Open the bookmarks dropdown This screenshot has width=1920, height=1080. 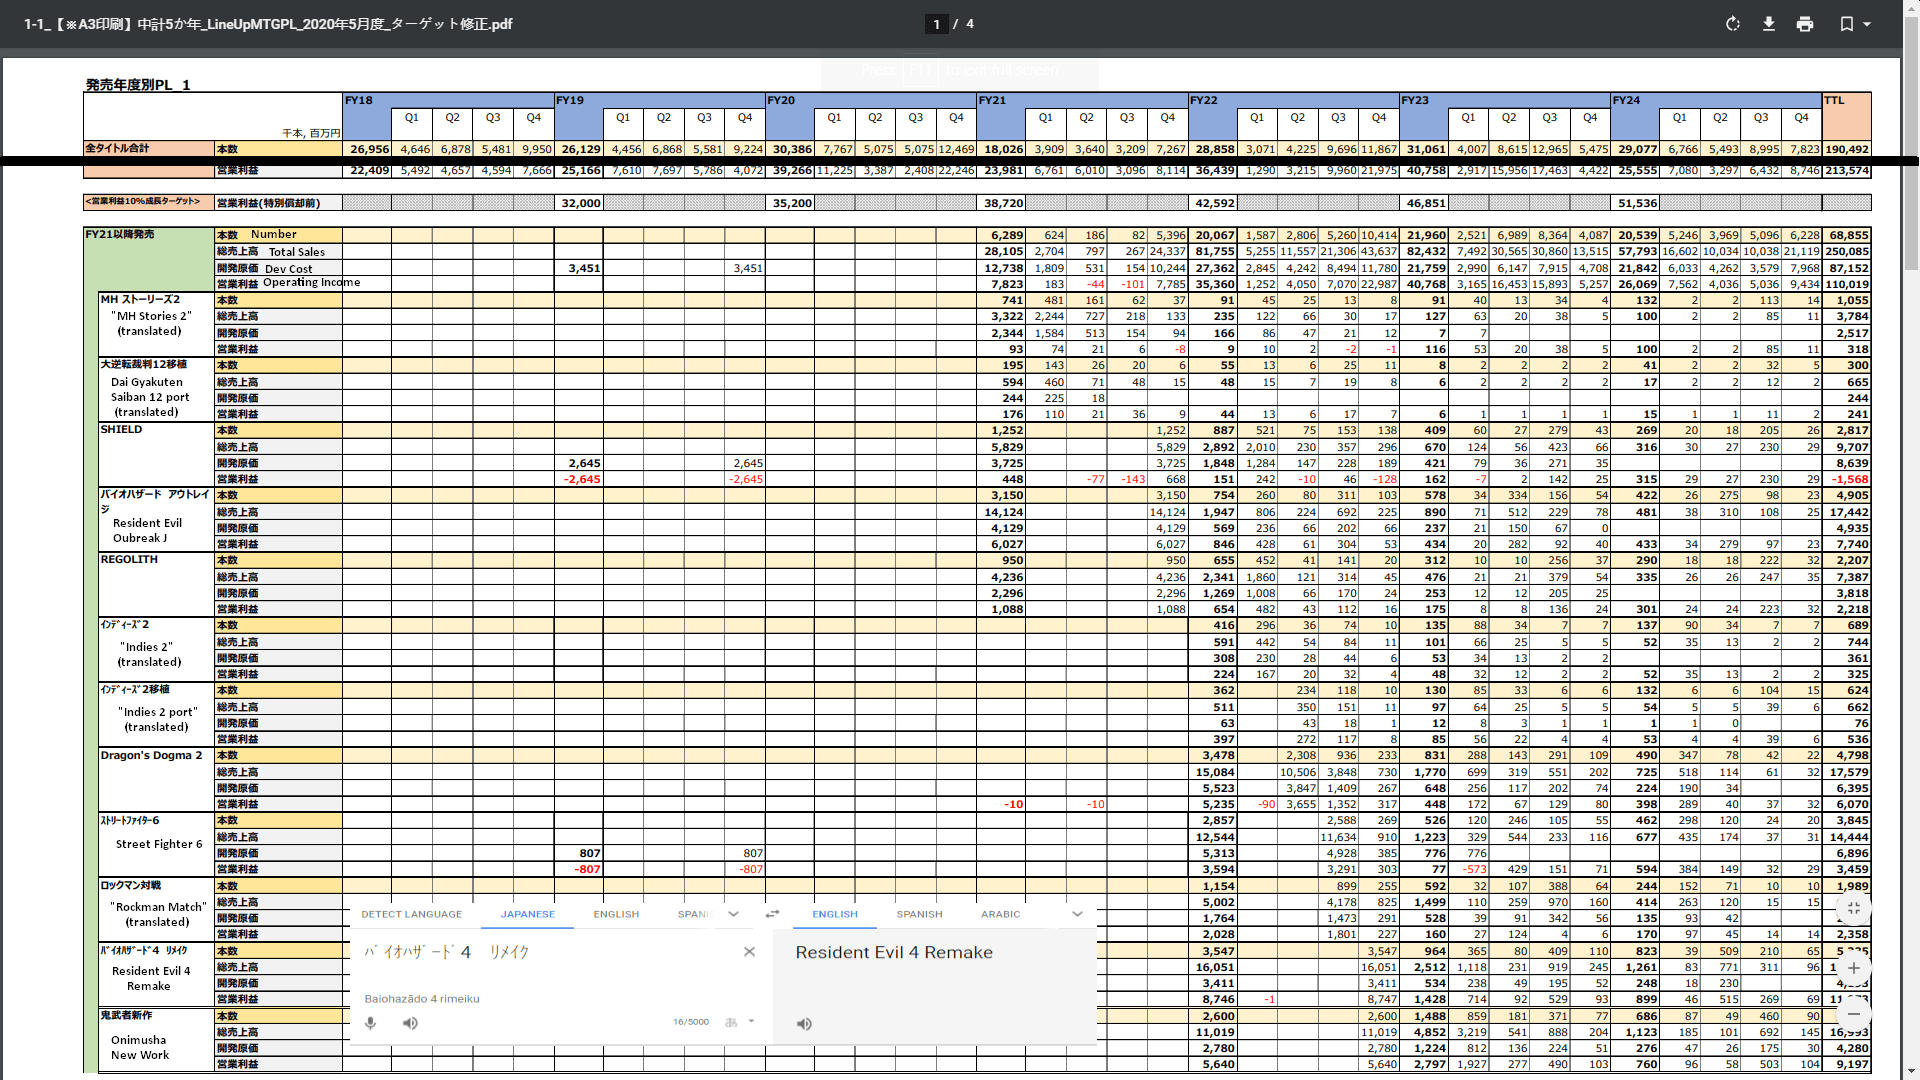point(1855,24)
